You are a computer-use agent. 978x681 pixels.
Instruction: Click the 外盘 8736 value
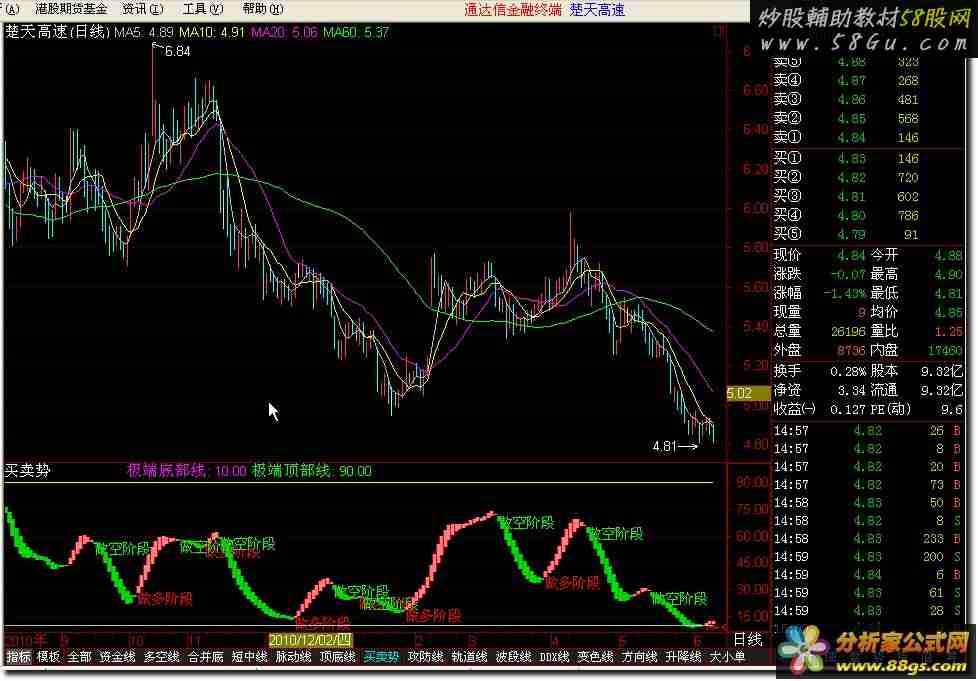pyautogui.click(x=851, y=350)
